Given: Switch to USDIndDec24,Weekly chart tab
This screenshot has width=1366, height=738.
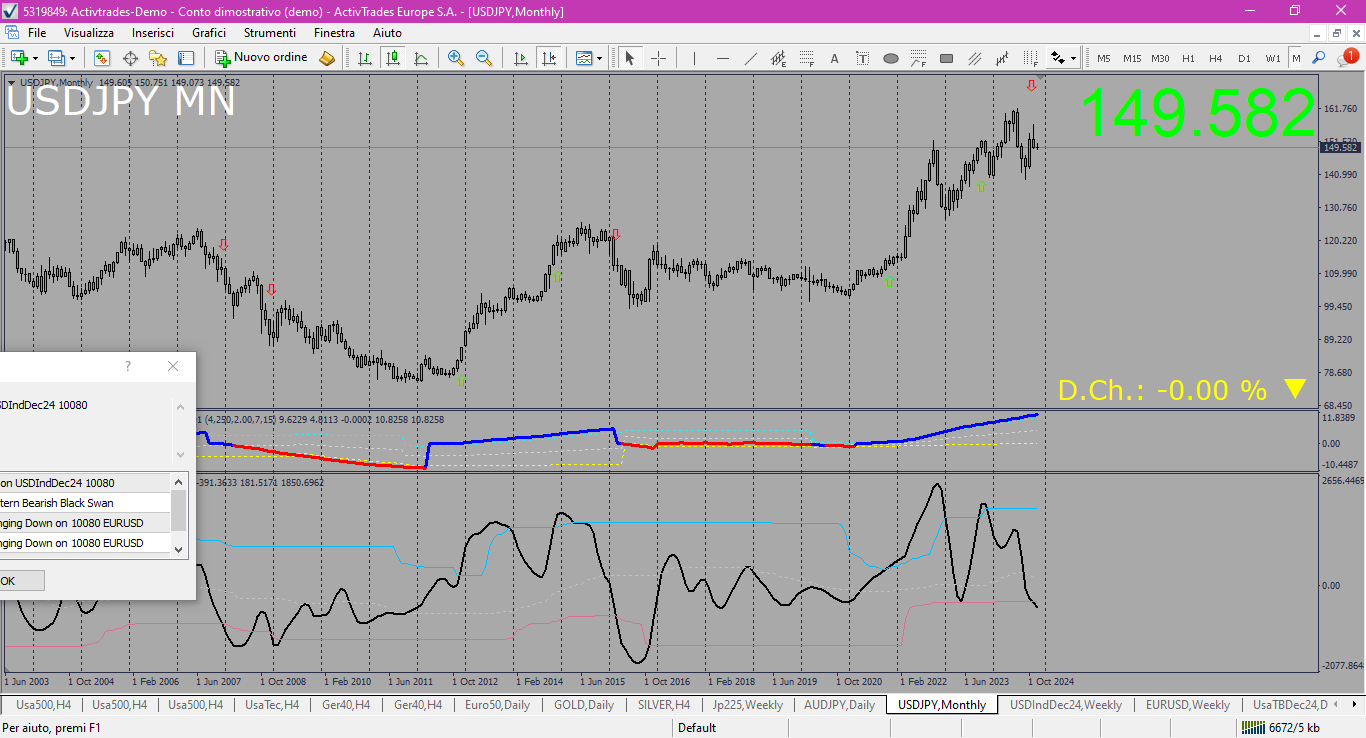Looking at the screenshot, I should point(1066,705).
